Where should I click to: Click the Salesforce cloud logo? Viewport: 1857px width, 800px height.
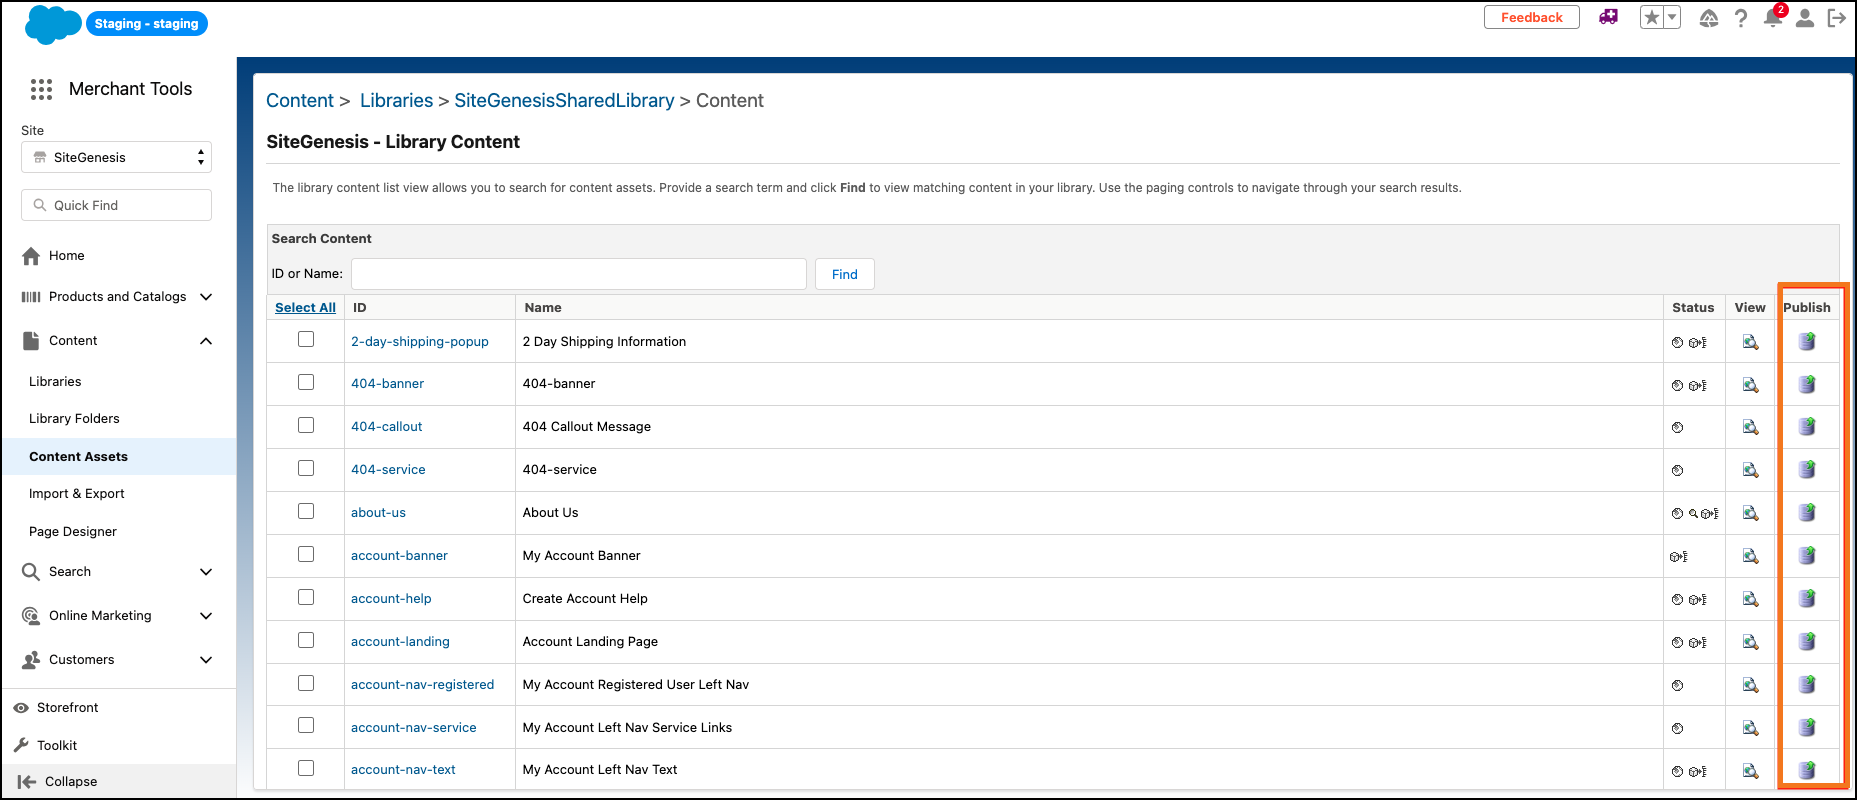(52, 24)
